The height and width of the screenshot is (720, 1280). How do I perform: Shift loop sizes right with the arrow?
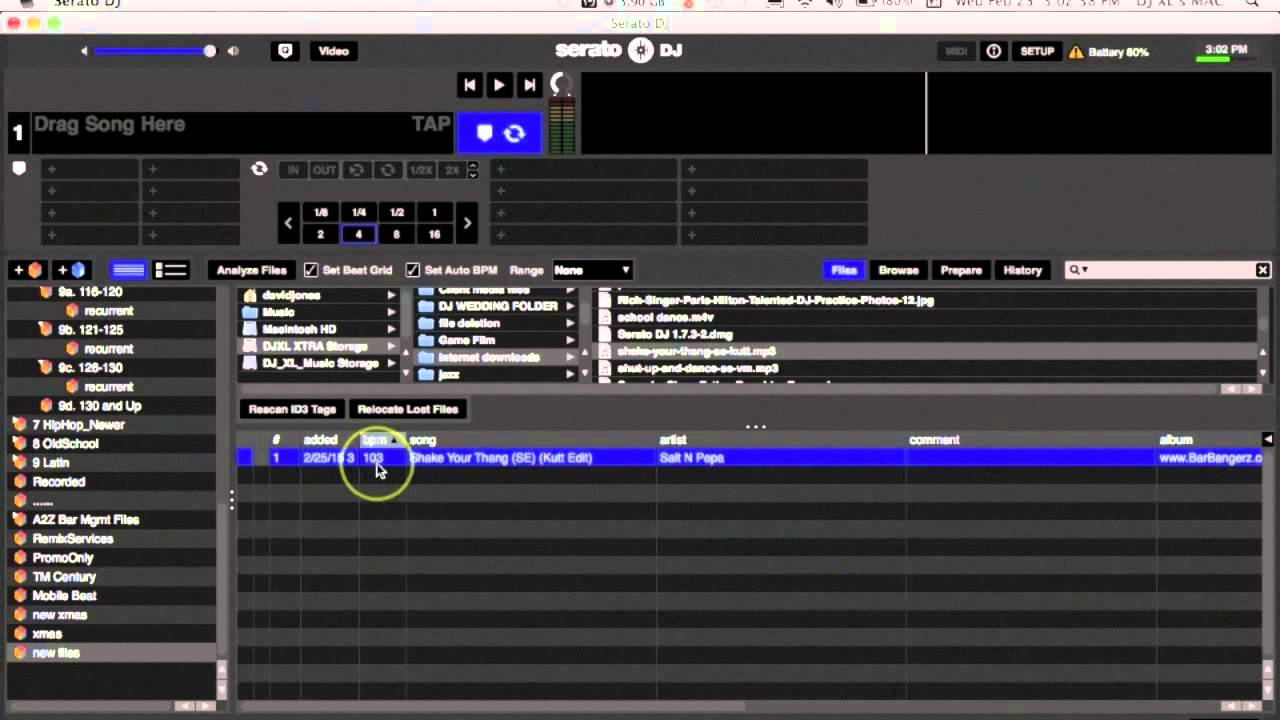[x=467, y=223]
